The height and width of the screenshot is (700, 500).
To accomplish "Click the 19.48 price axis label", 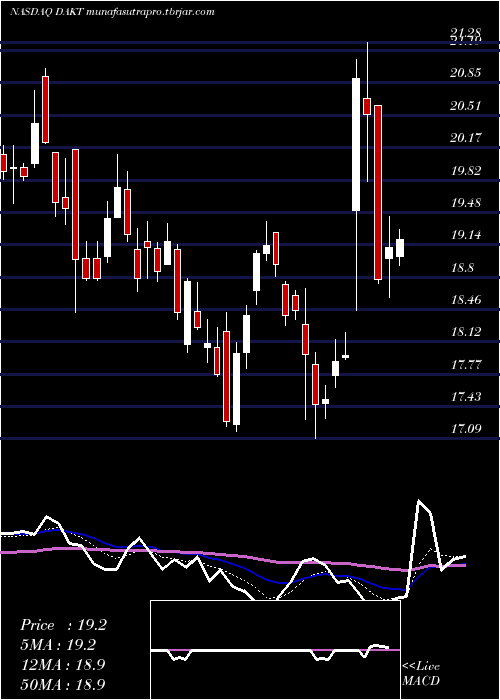I will pyautogui.click(x=466, y=203).
